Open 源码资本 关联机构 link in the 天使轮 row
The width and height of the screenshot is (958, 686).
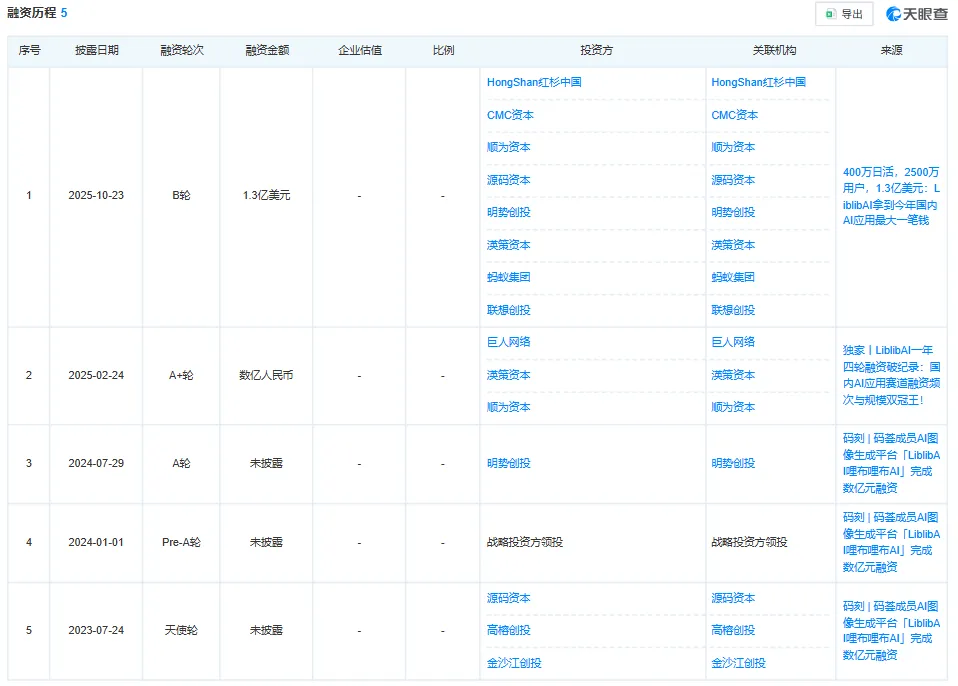click(x=733, y=599)
